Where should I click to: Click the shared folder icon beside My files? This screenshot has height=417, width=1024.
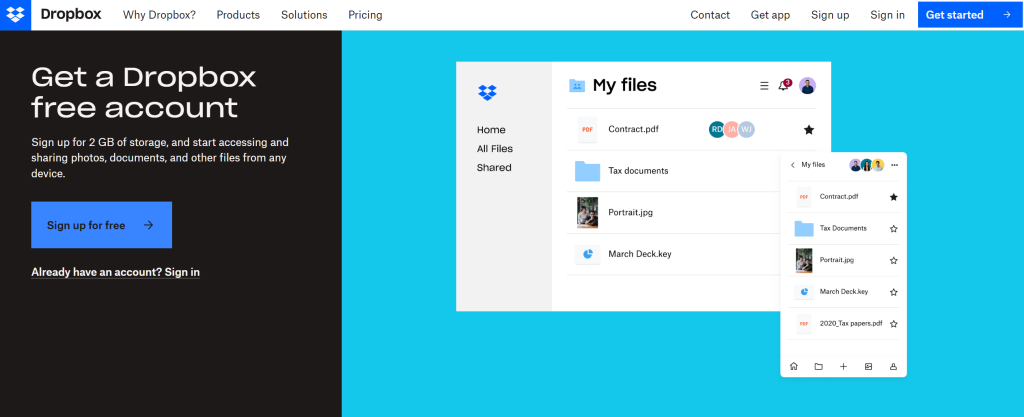577,85
